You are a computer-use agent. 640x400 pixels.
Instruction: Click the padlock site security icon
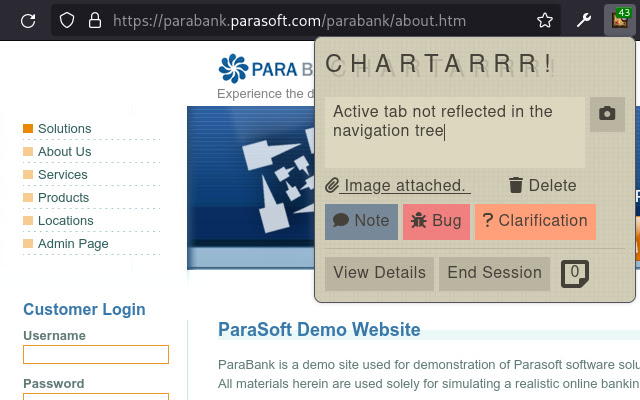[x=95, y=20]
